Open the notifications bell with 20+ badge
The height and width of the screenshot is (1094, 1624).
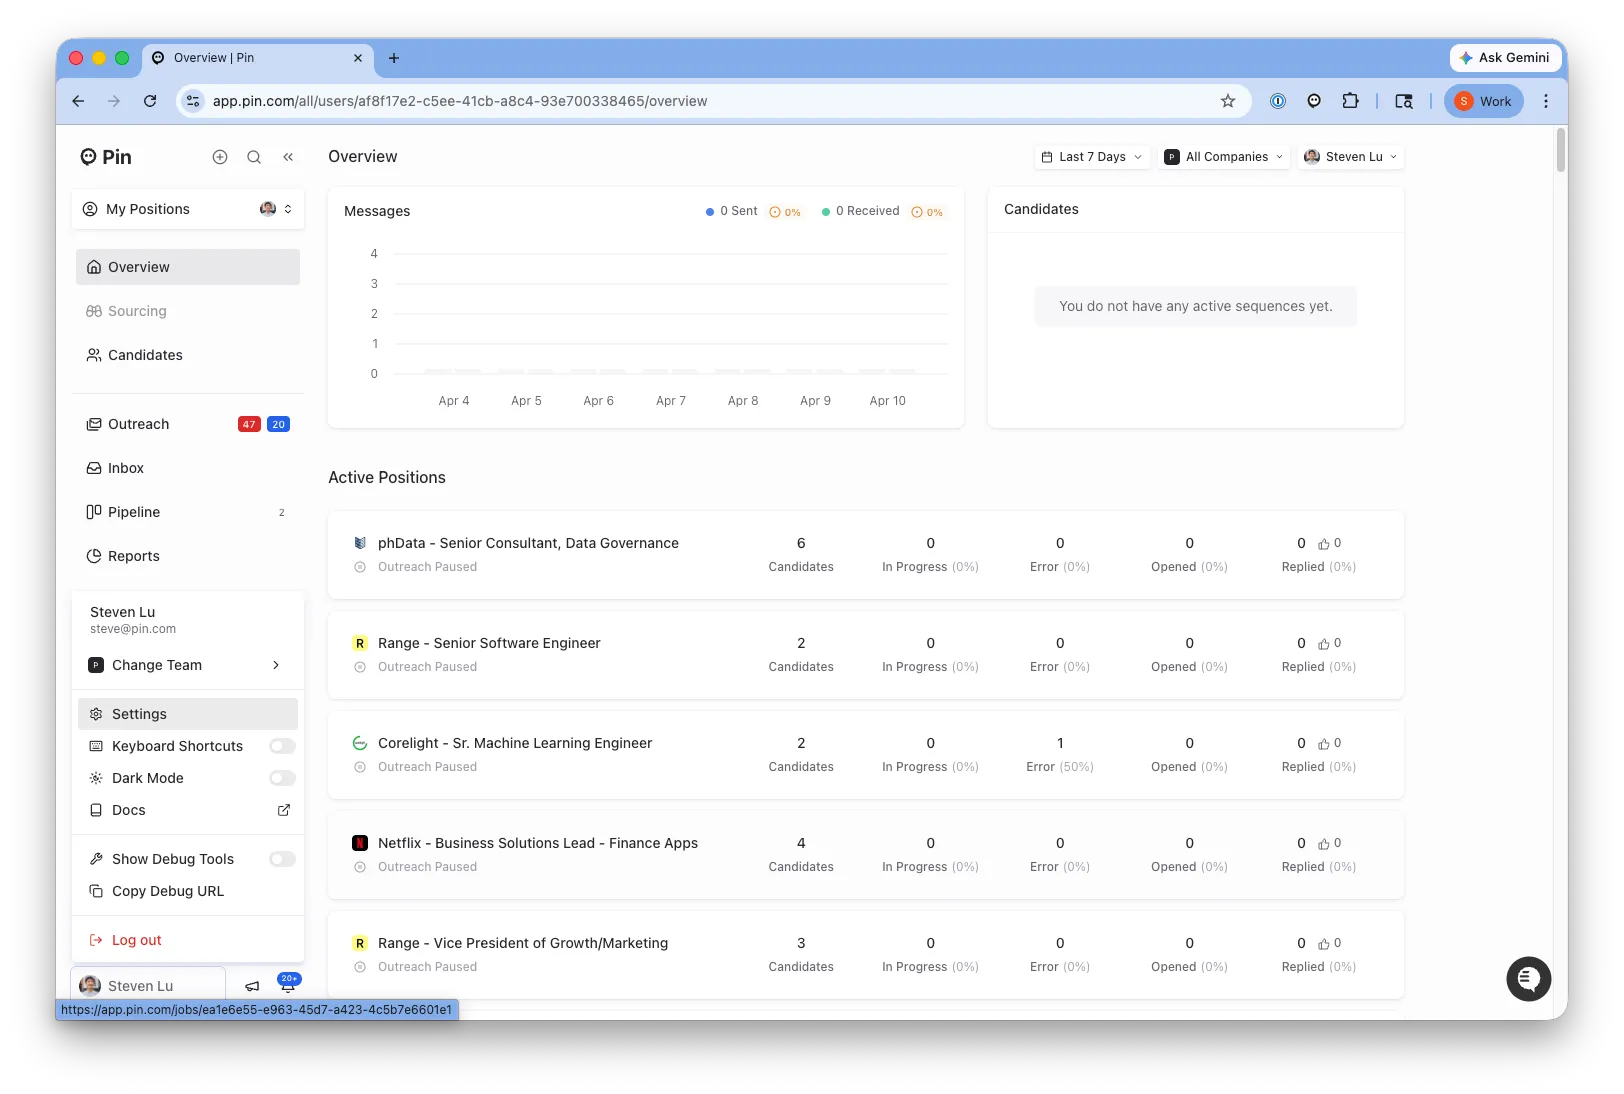(x=288, y=984)
